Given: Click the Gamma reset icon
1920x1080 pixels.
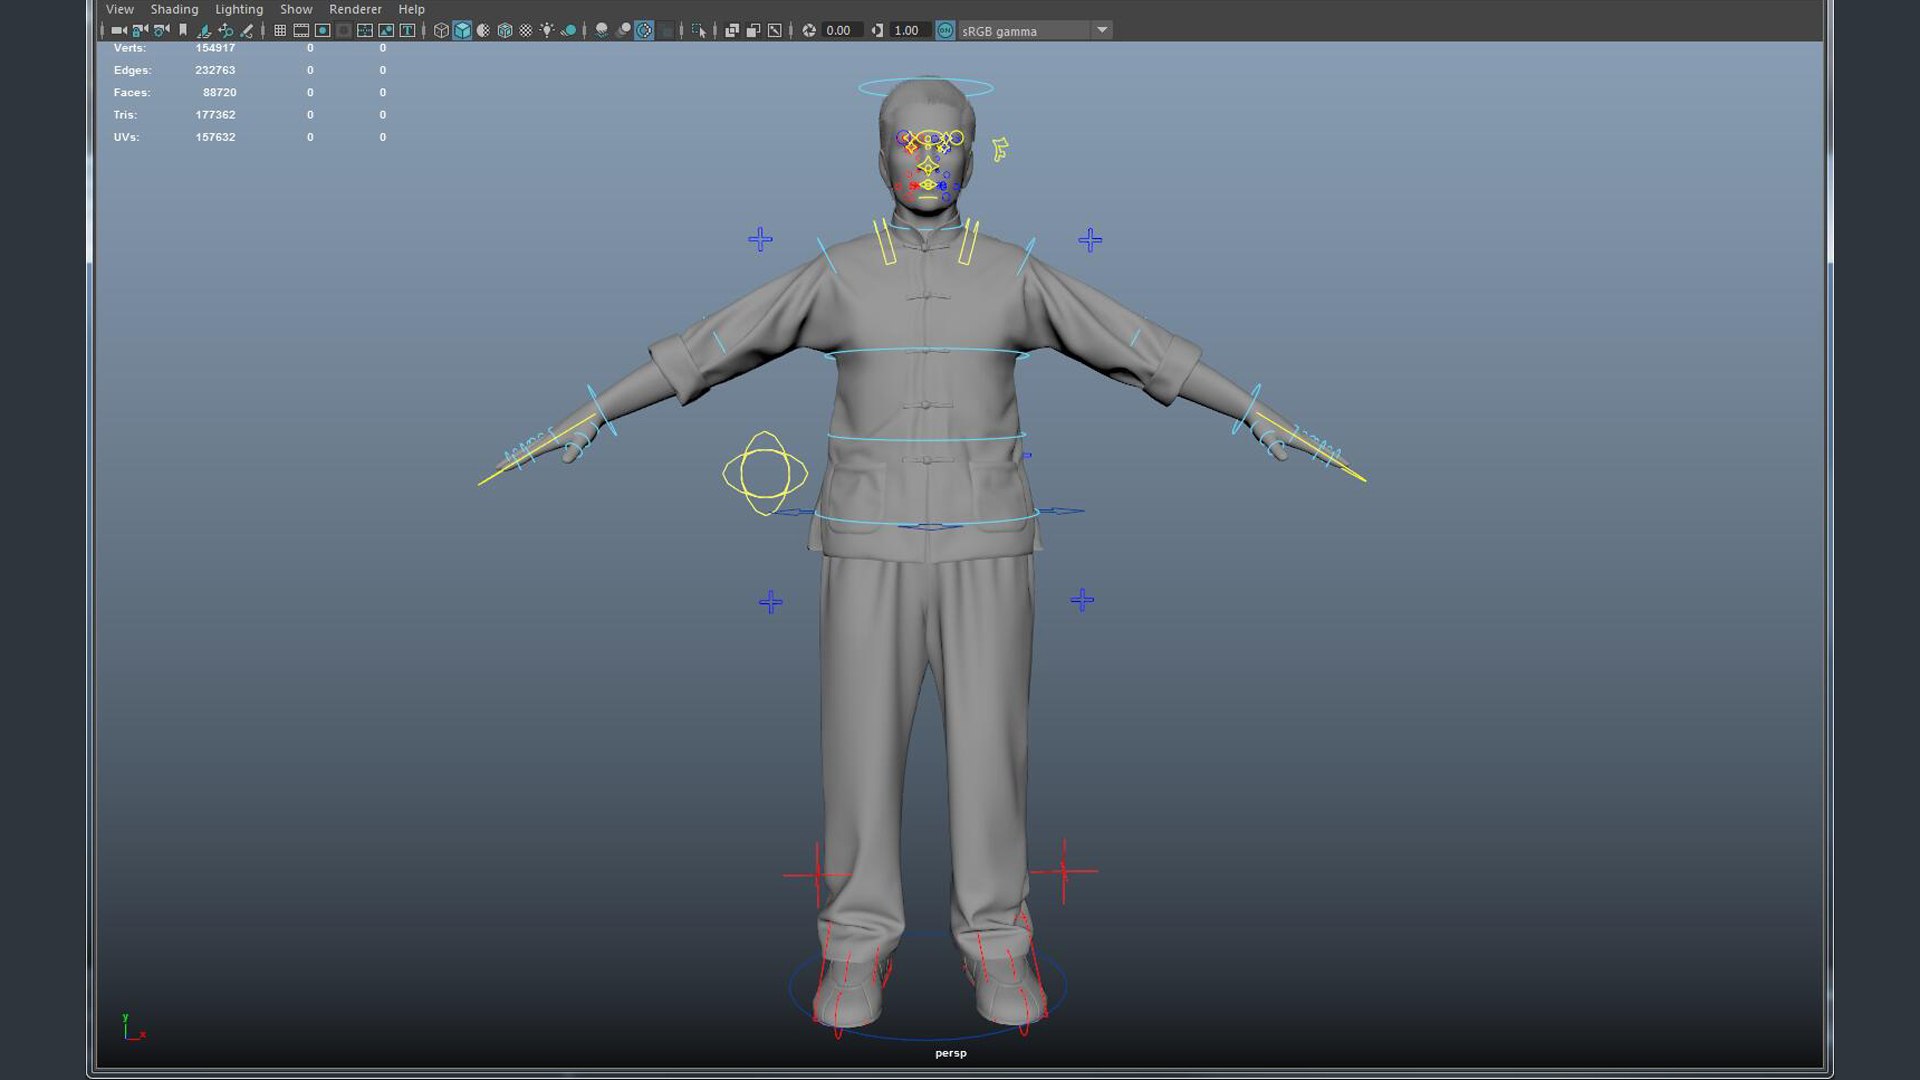Looking at the screenshot, I should click(x=877, y=31).
